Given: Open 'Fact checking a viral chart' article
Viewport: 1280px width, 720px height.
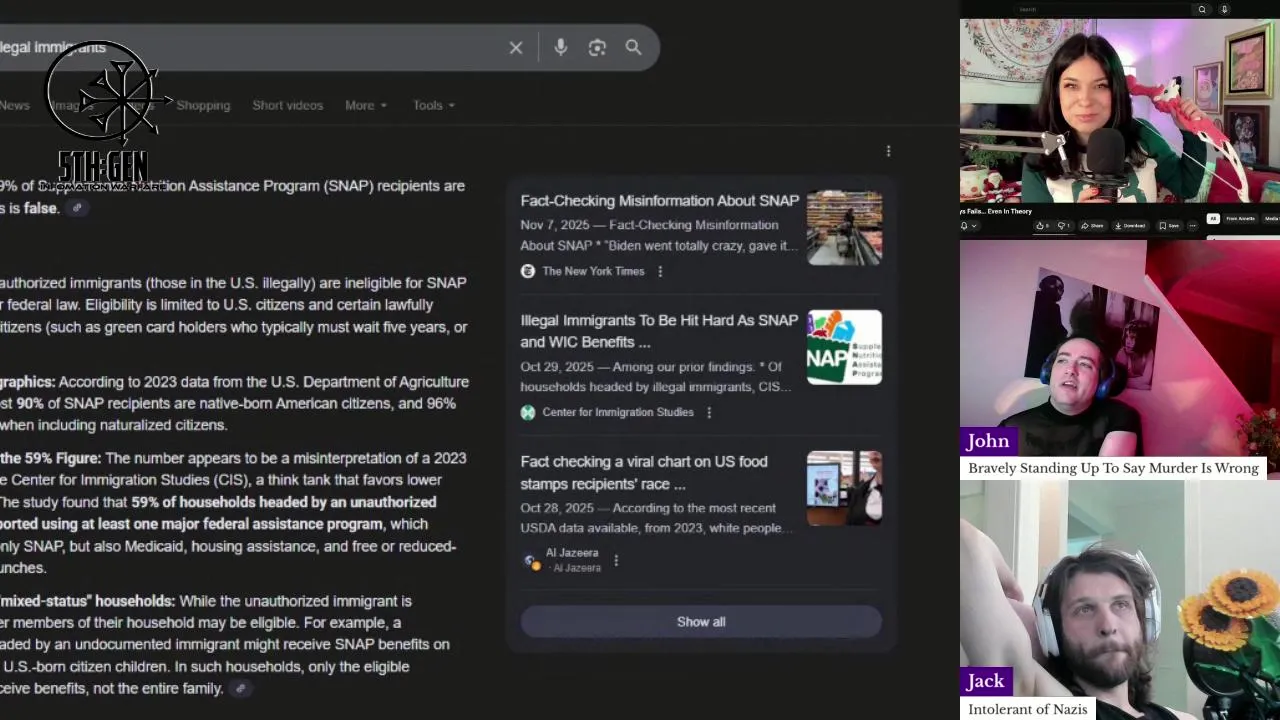Looking at the screenshot, I should [x=644, y=472].
